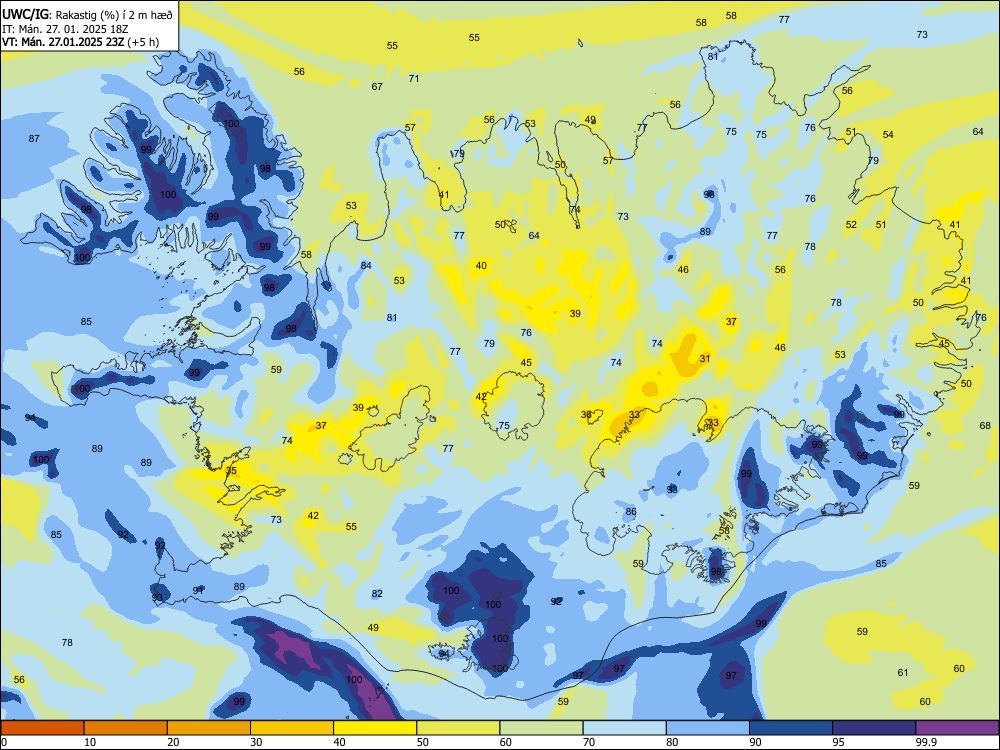Click the dark orange 0–10 legend color segment
This screenshot has height=750, width=1000.
click(42, 728)
